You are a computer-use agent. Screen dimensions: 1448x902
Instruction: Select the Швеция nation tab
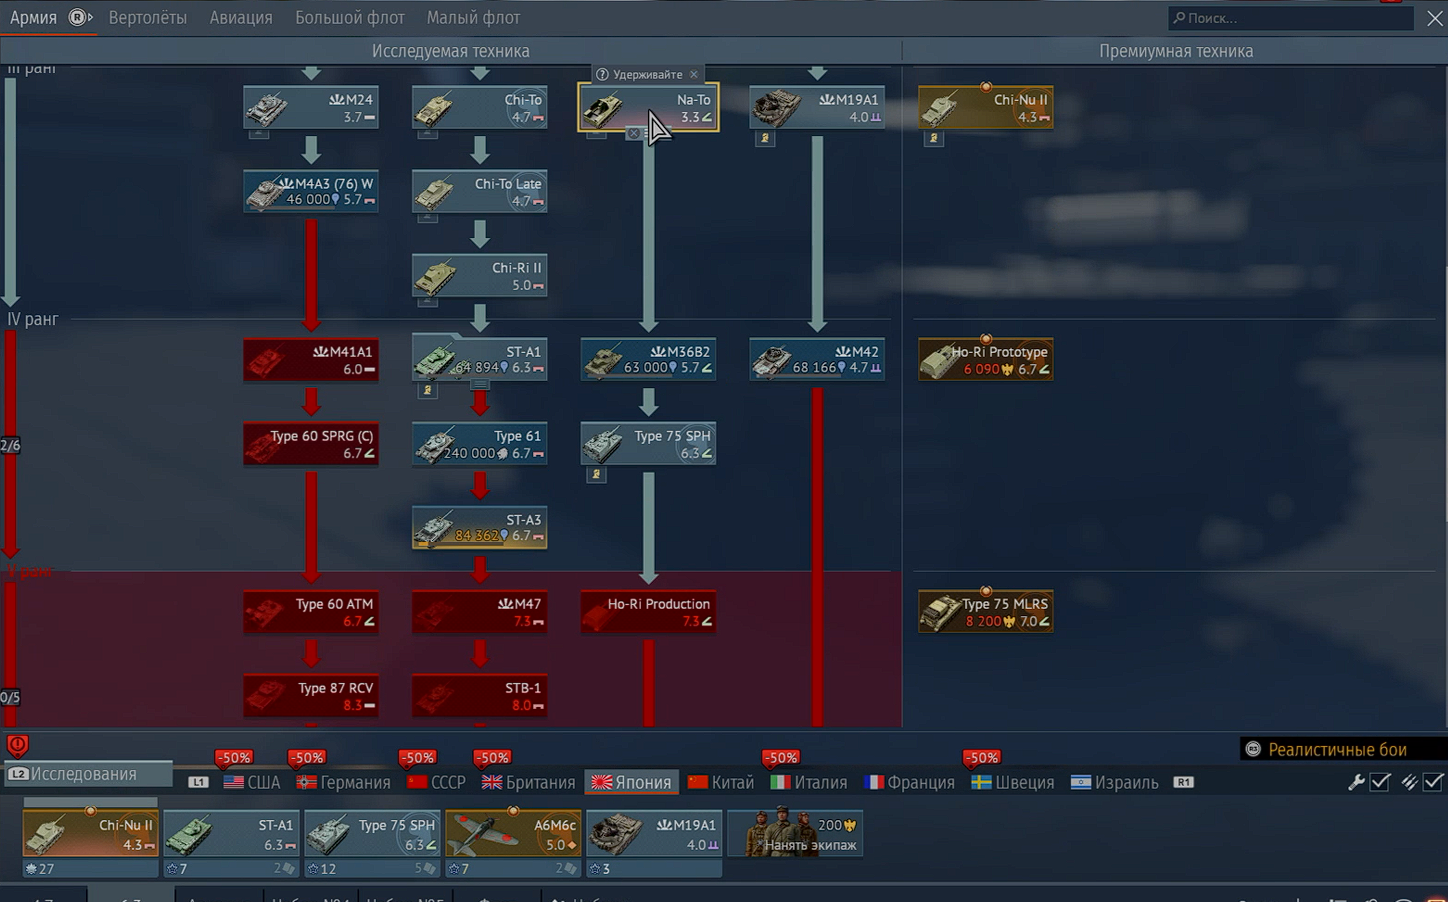click(1013, 782)
